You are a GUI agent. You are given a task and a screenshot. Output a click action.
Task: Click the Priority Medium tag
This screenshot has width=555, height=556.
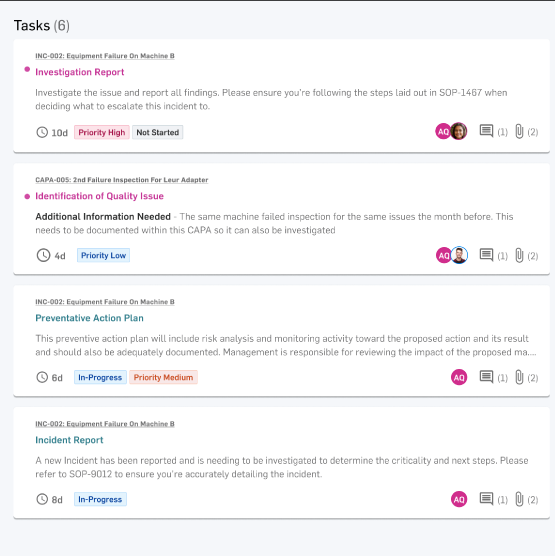(163, 377)
